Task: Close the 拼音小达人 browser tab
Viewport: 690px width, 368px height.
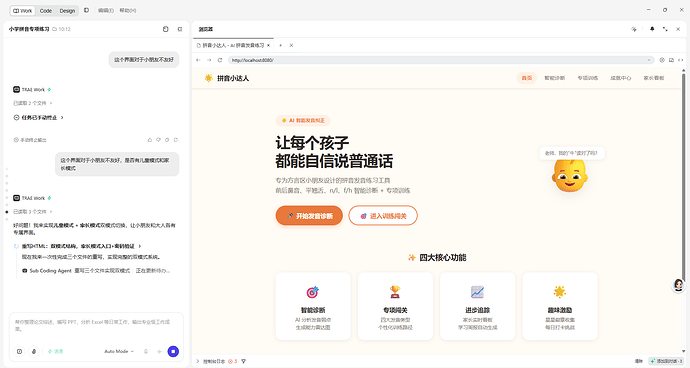Action: (x=268, y=45)
